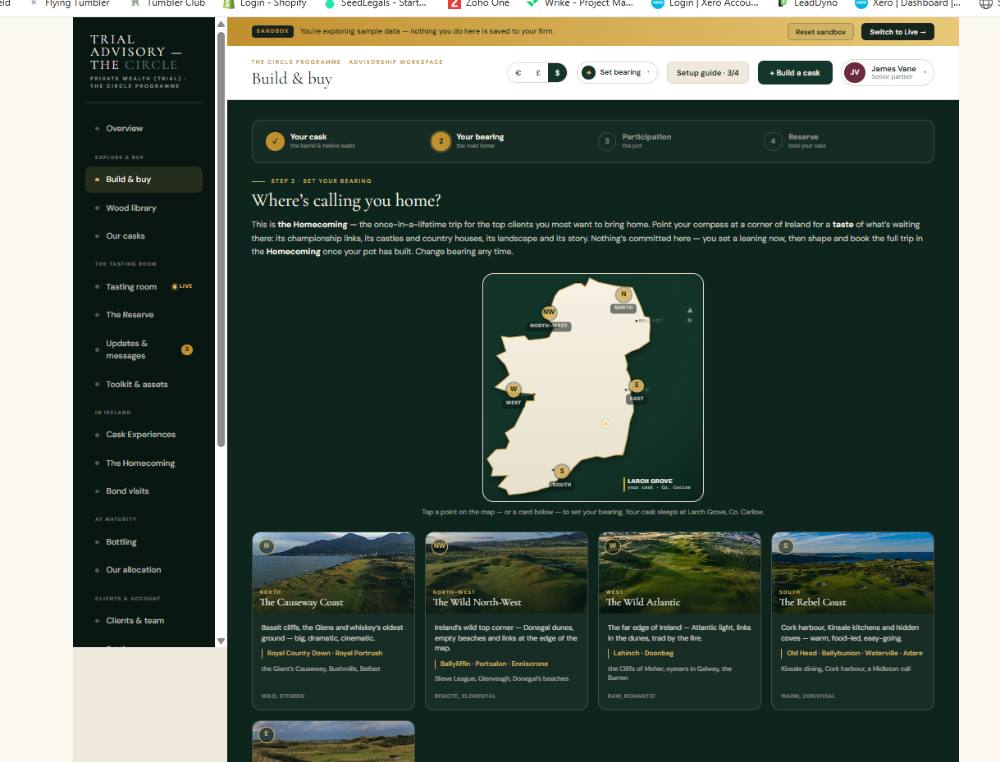Click the checkmark circle of Your cask step

(275, 141)
